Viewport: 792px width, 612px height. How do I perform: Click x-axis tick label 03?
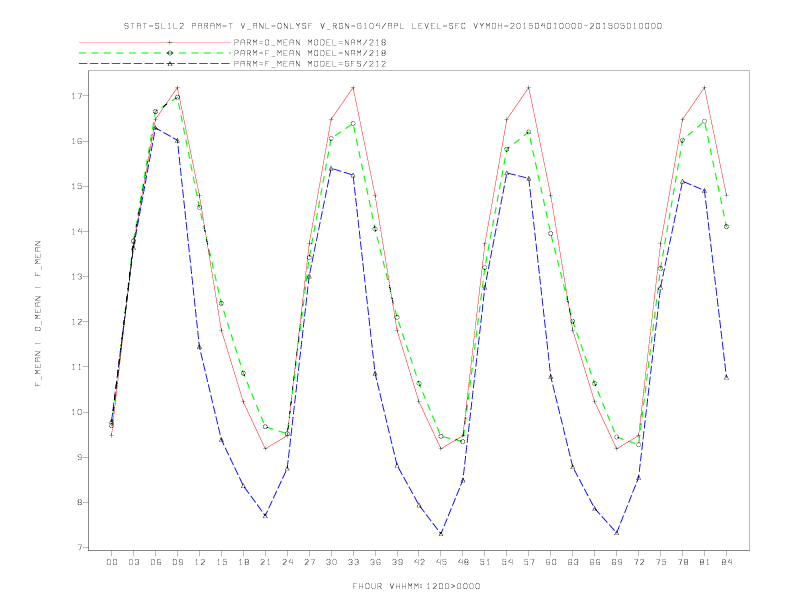coord(133,562)
